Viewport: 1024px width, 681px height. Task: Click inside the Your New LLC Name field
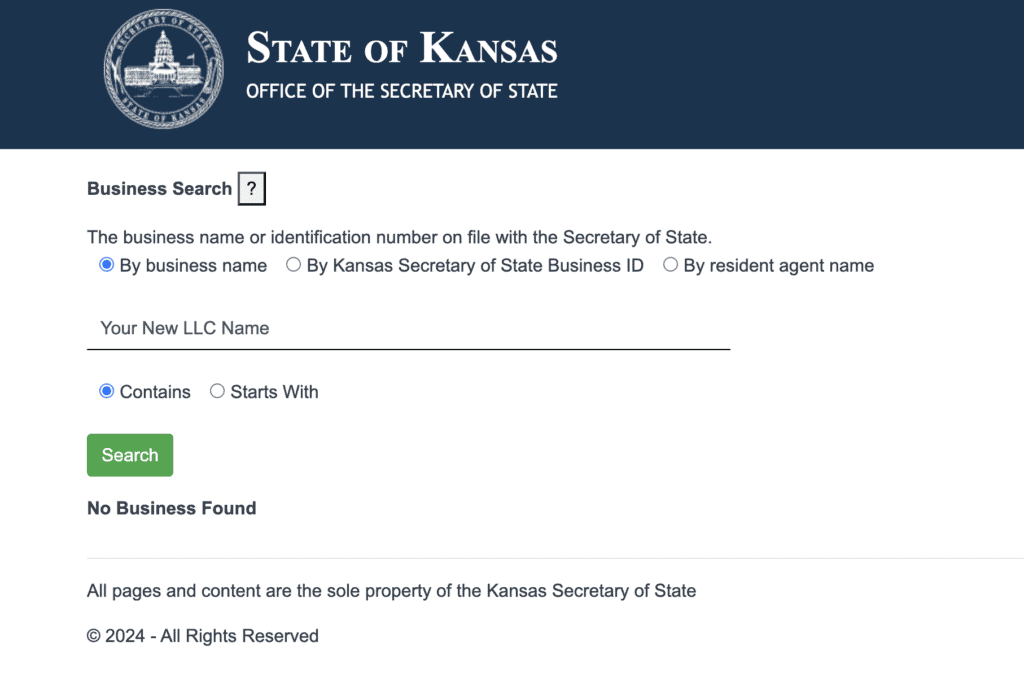pos(400,328)
